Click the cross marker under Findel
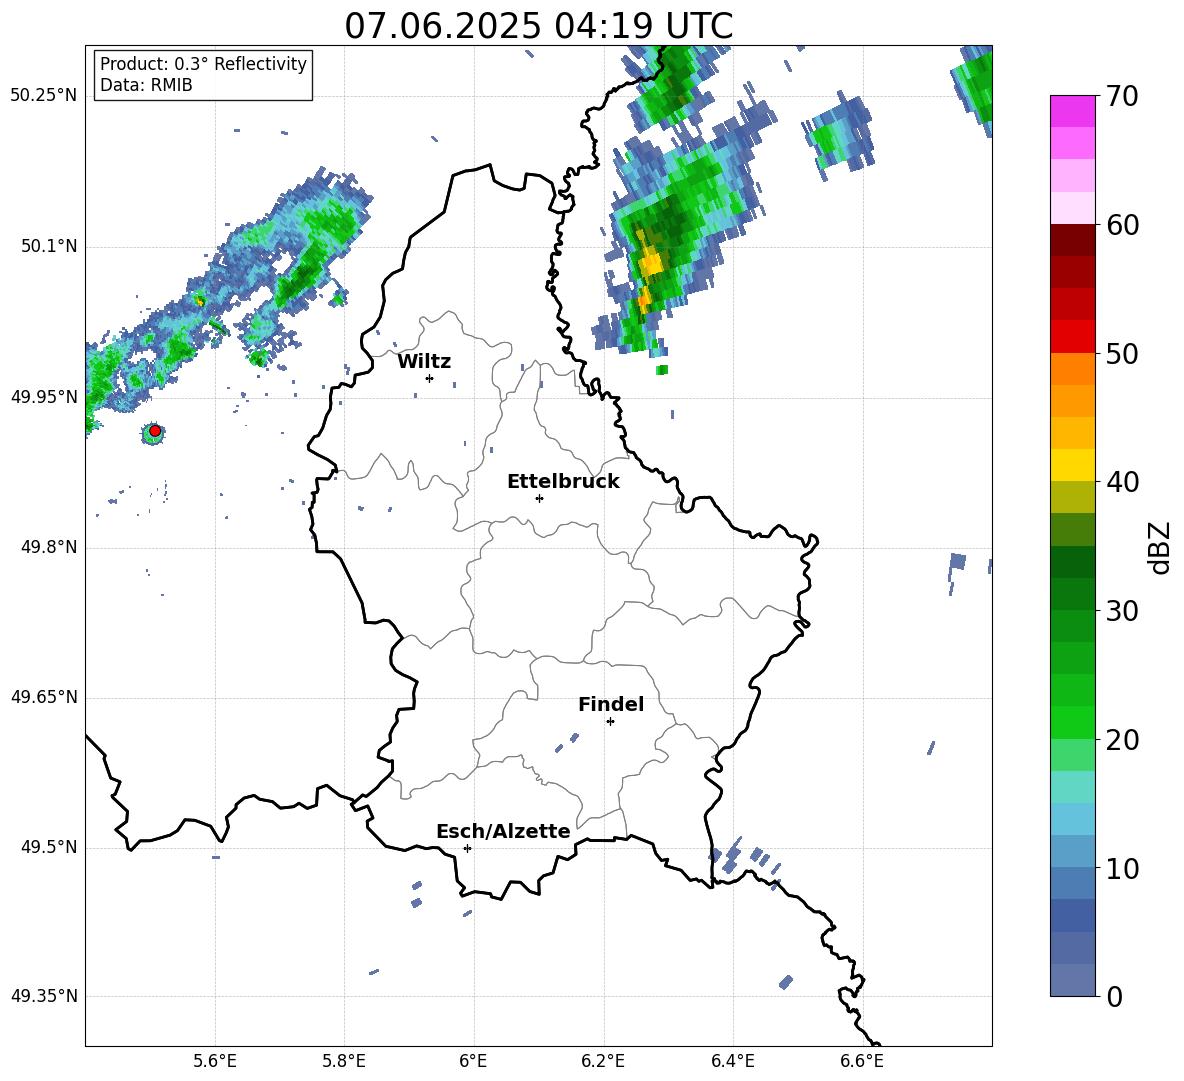 pos(610,722)
